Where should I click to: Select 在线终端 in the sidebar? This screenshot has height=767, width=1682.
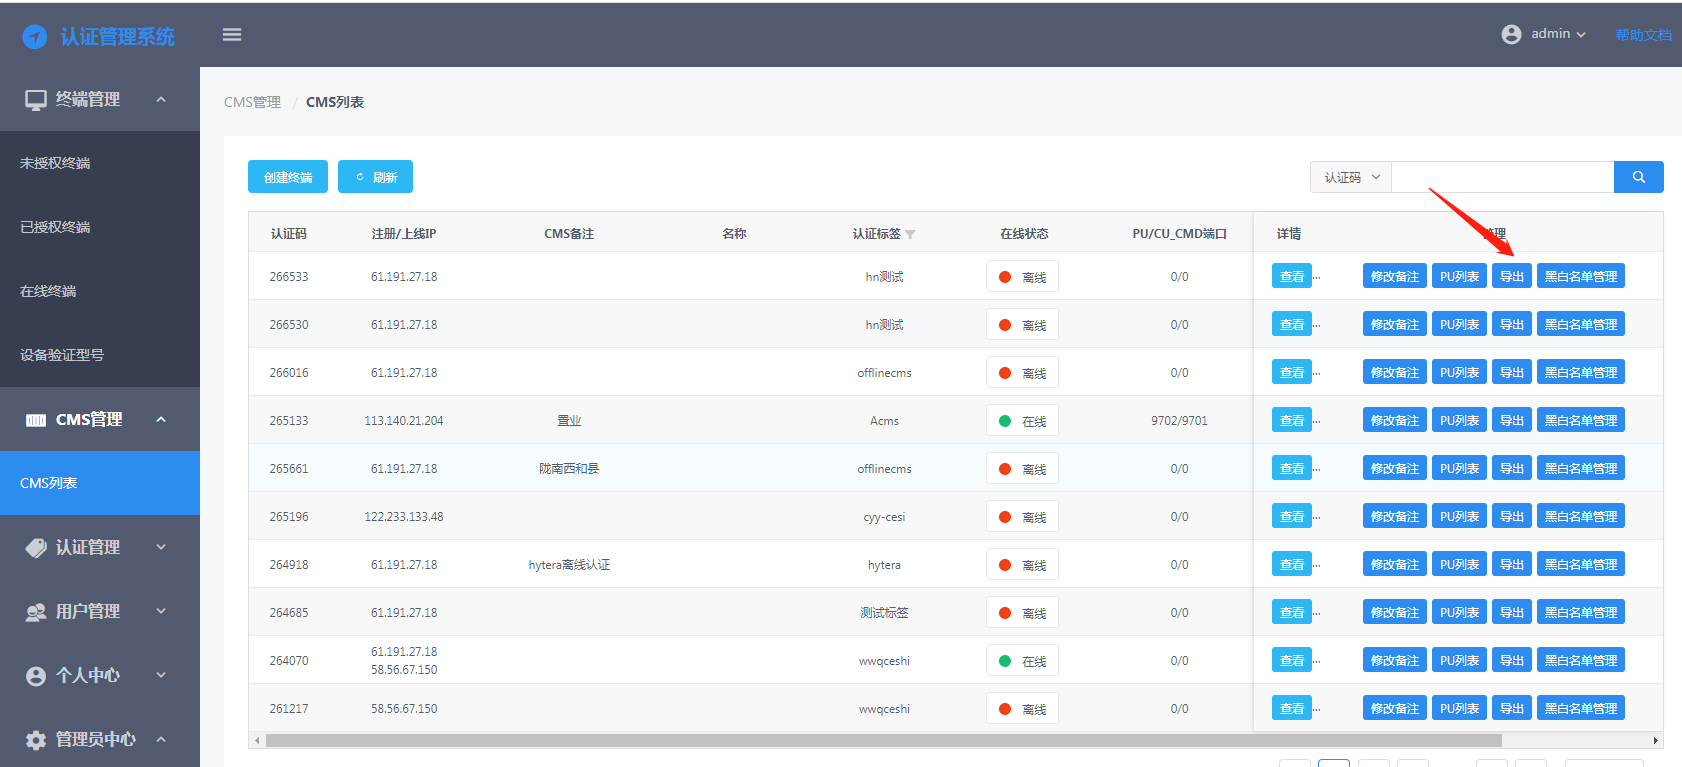click(48, 291)
